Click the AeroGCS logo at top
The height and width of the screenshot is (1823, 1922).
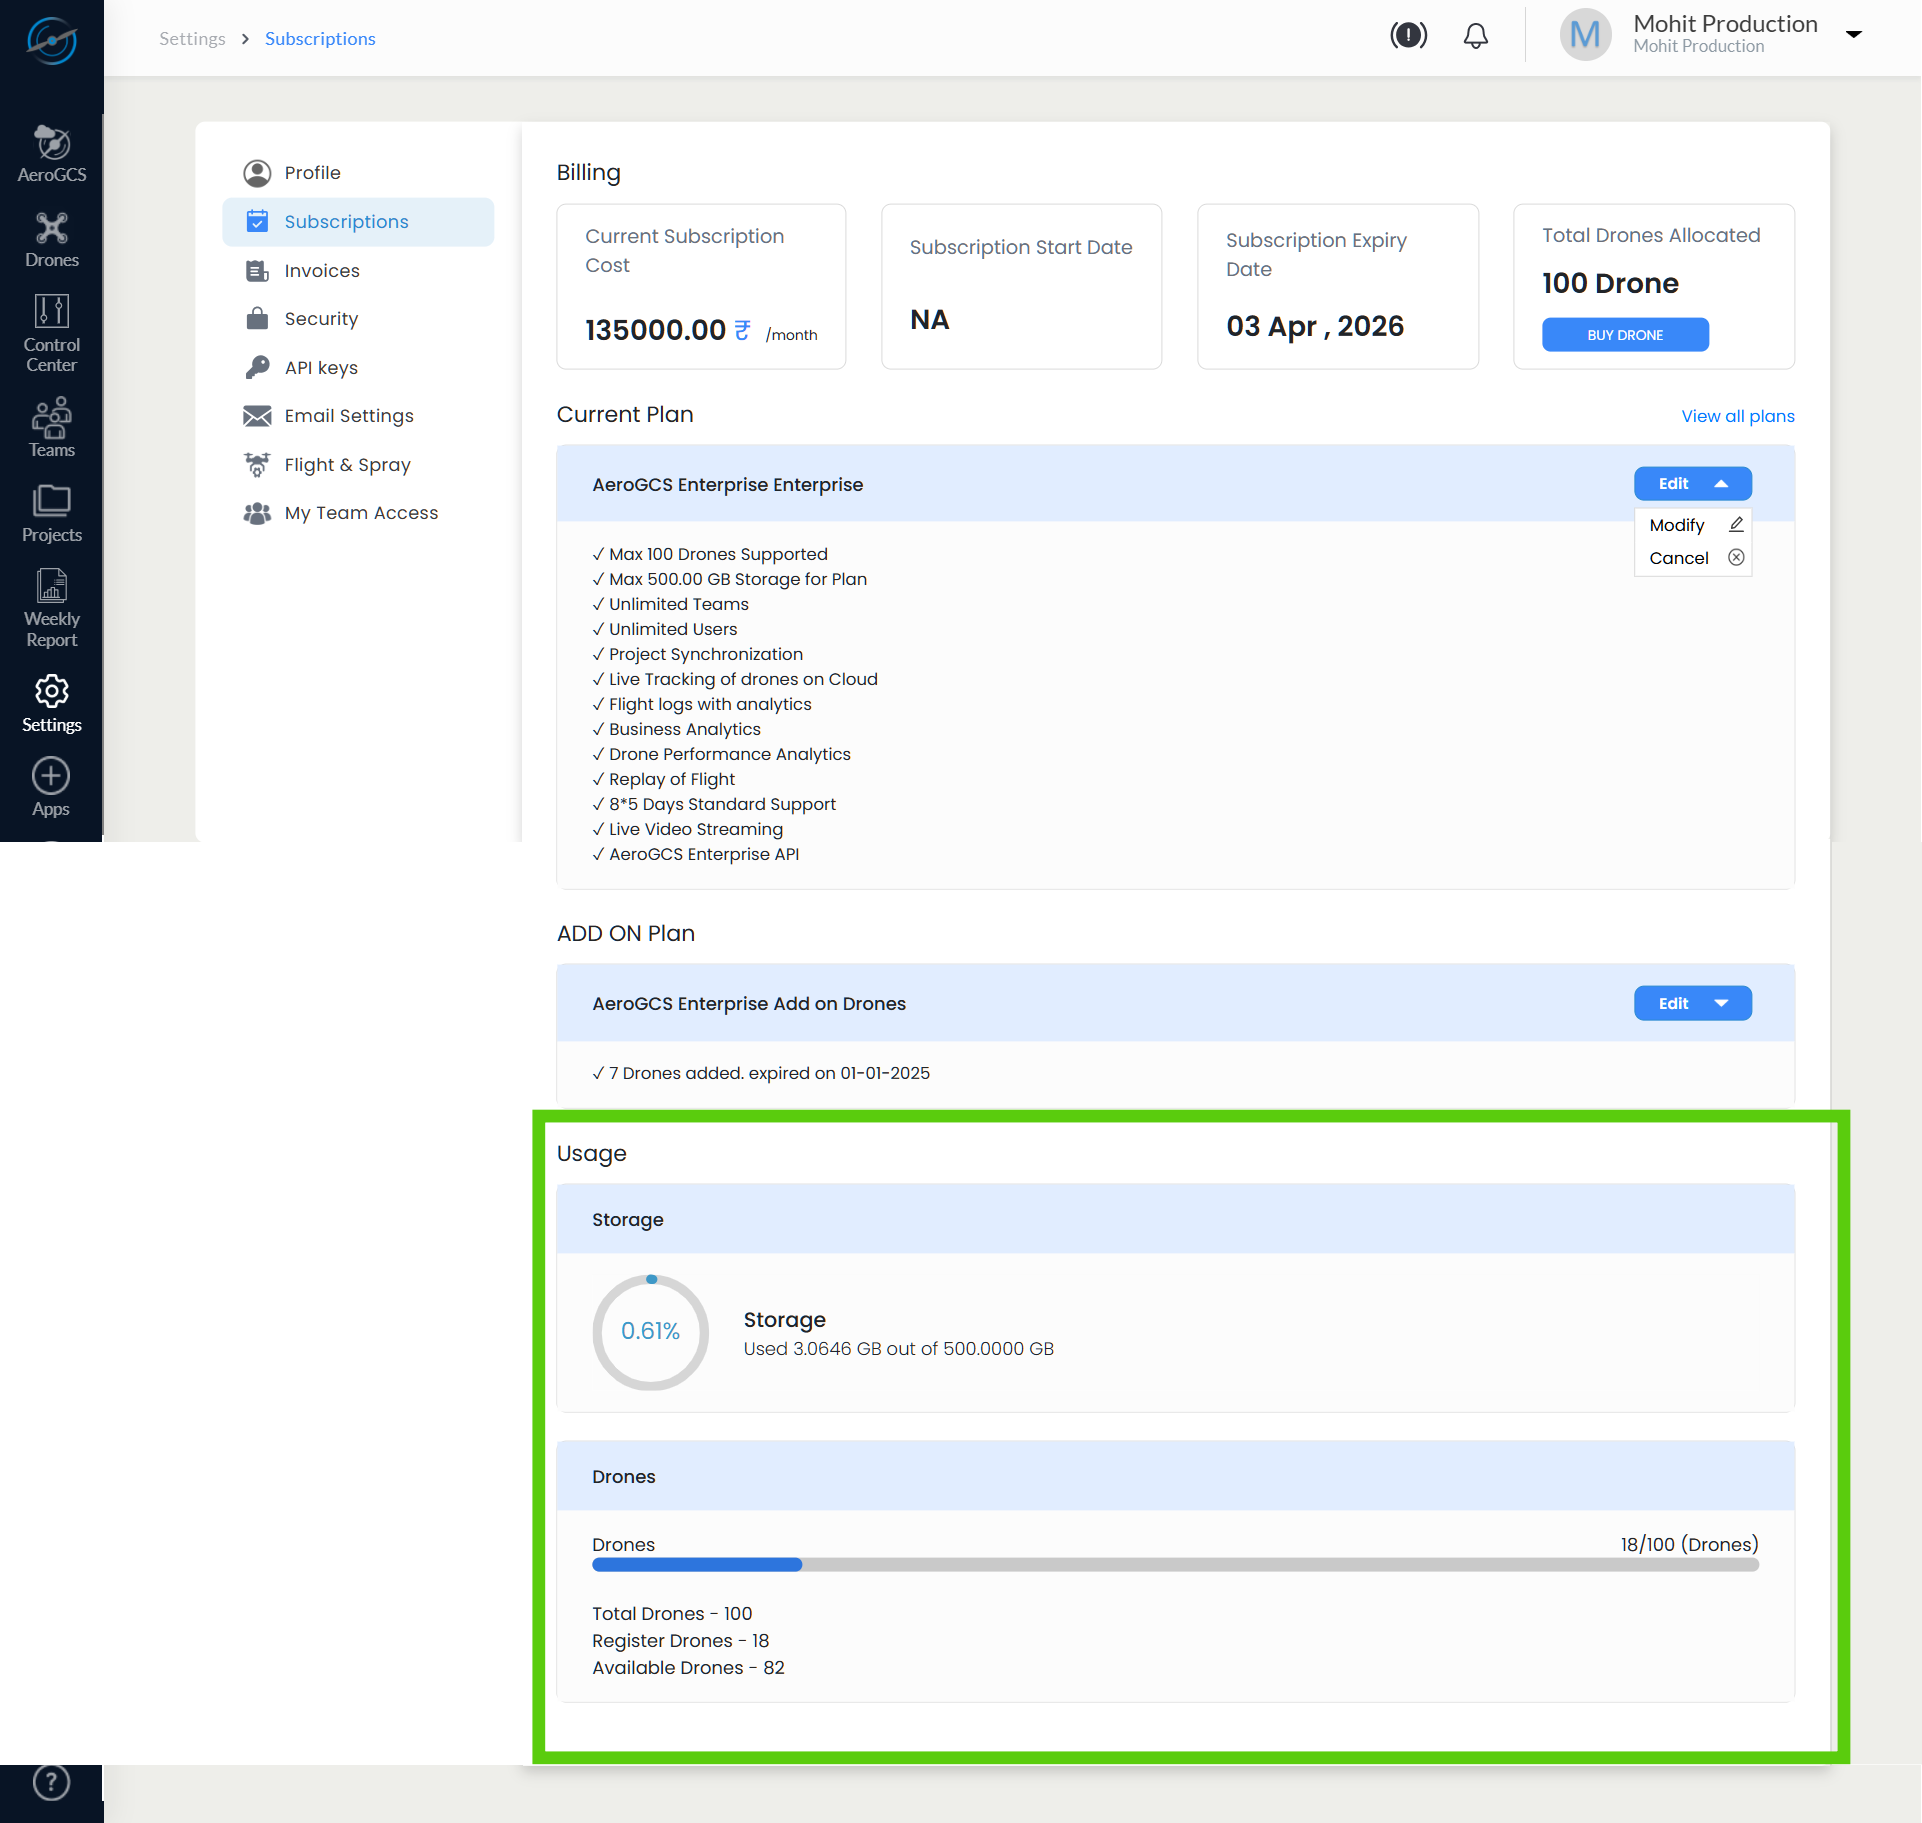click(52, 40)
